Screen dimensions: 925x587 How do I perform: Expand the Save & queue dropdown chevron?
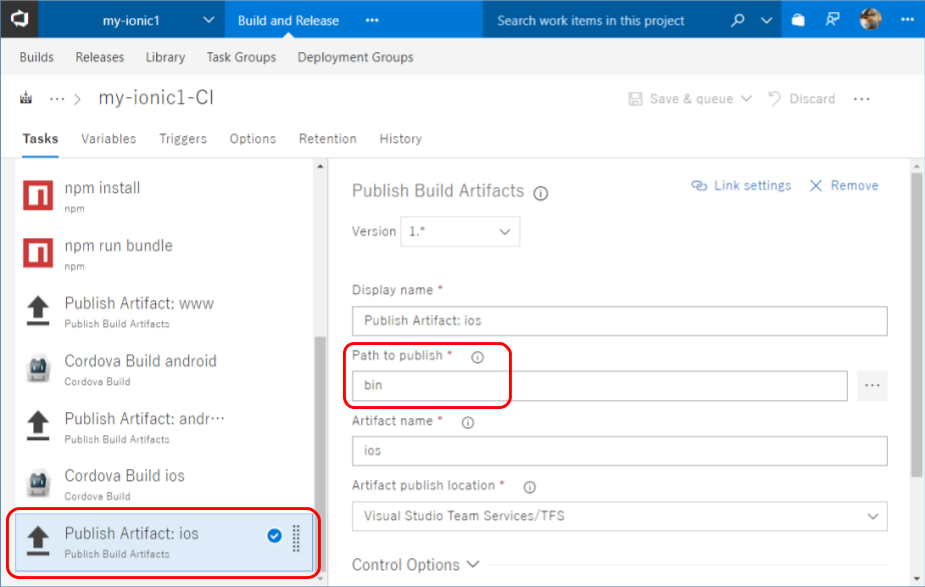[x=746, y=99]
